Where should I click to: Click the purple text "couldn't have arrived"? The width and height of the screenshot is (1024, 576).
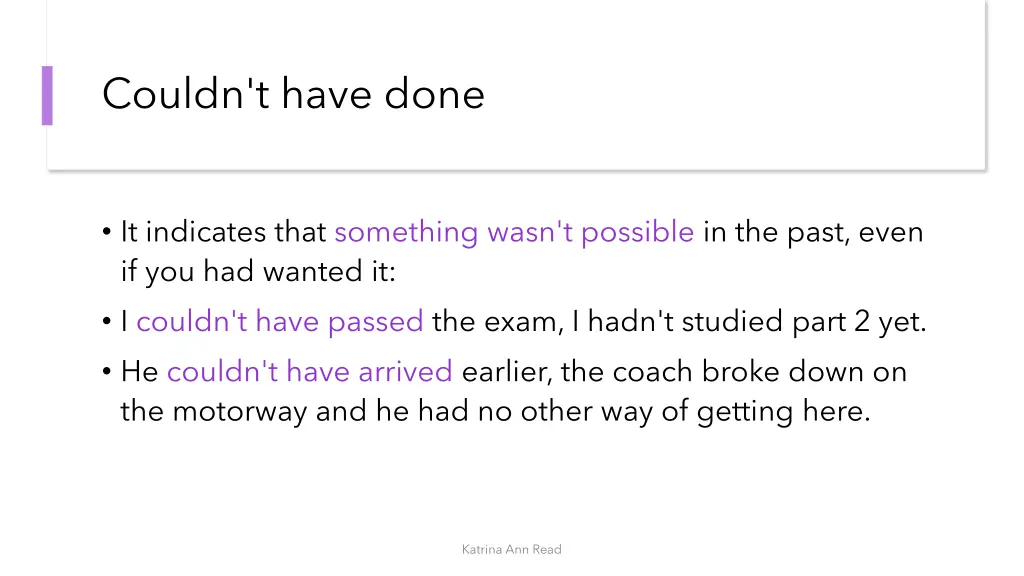(310, 372)
